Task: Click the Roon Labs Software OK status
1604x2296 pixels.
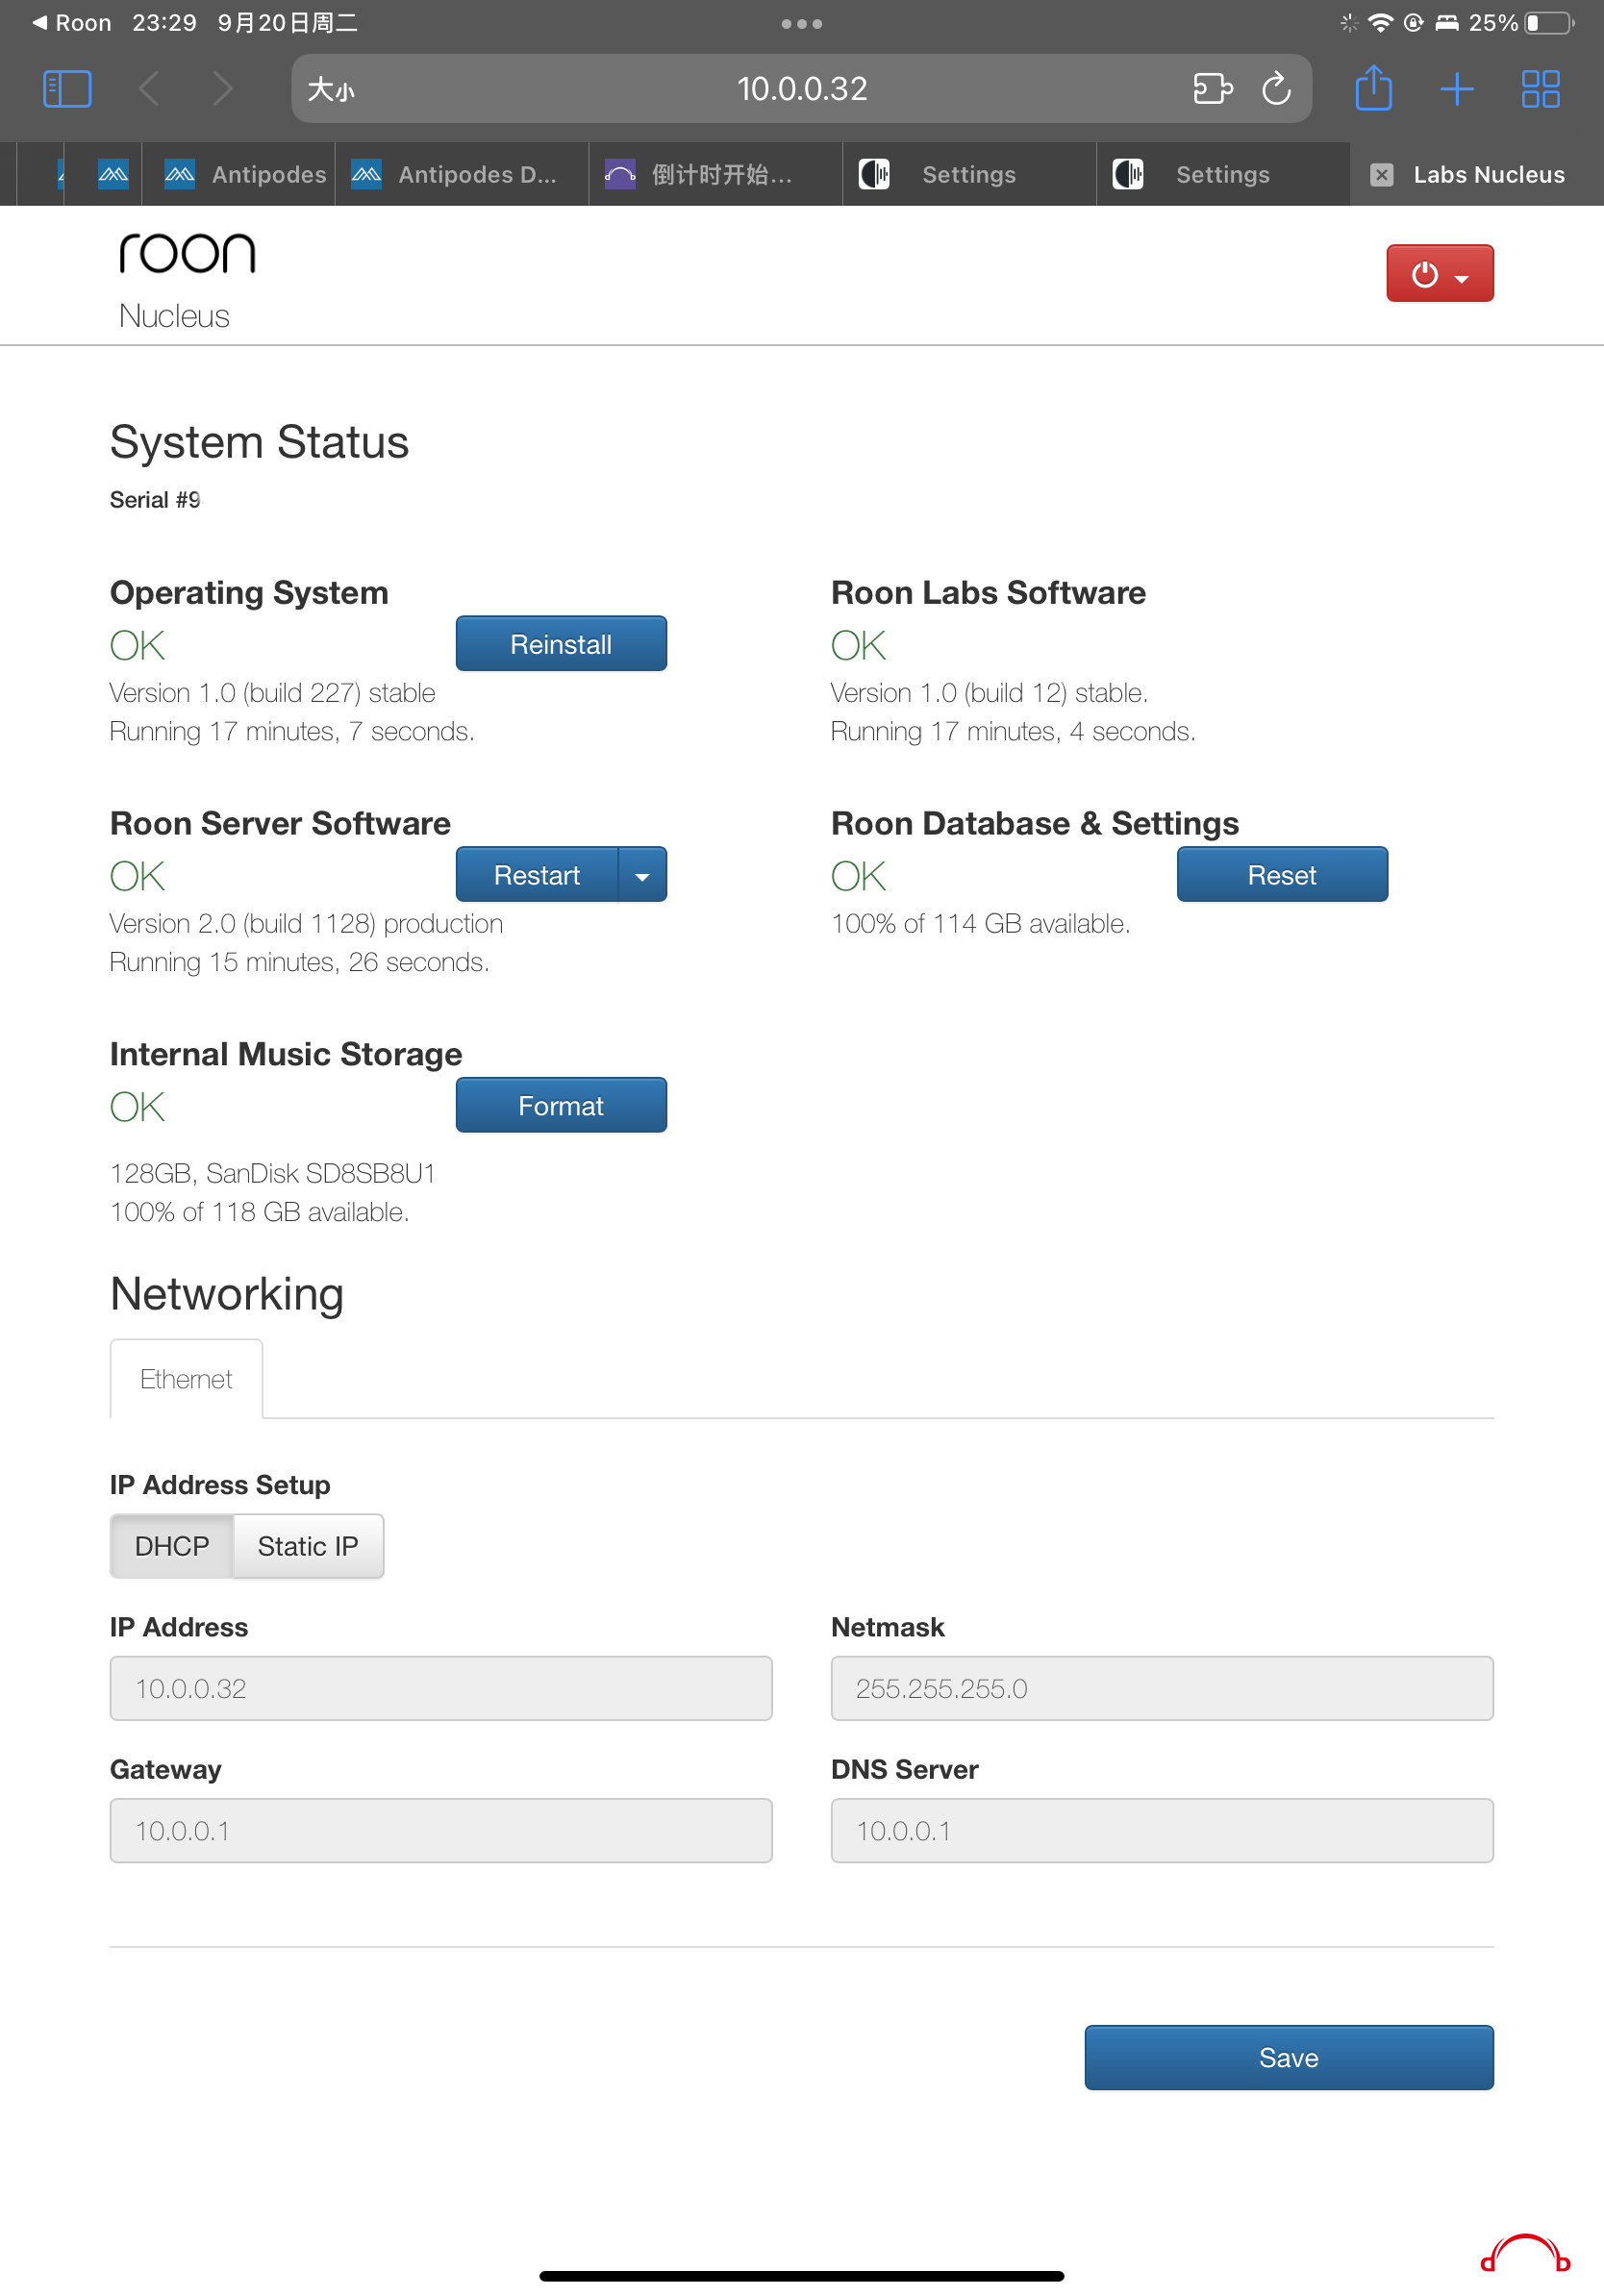Action: (858, 645)
